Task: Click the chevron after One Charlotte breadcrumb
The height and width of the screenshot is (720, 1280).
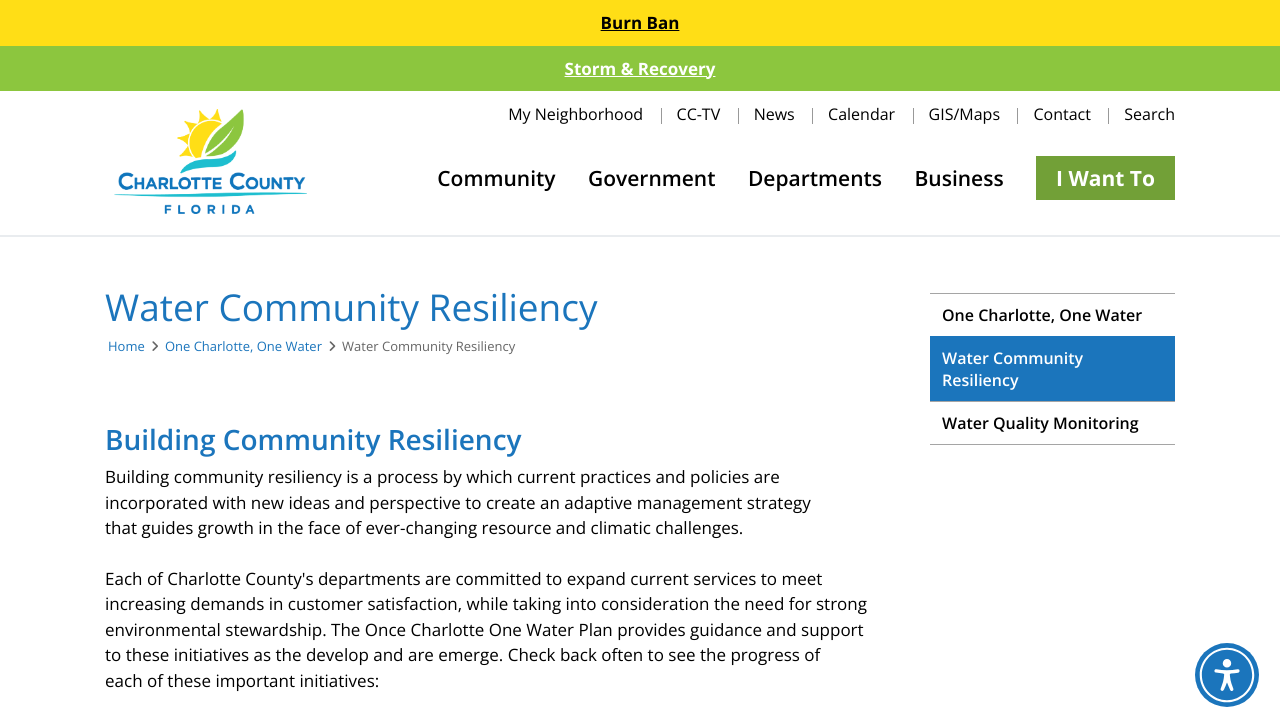Action: [332, 346]
